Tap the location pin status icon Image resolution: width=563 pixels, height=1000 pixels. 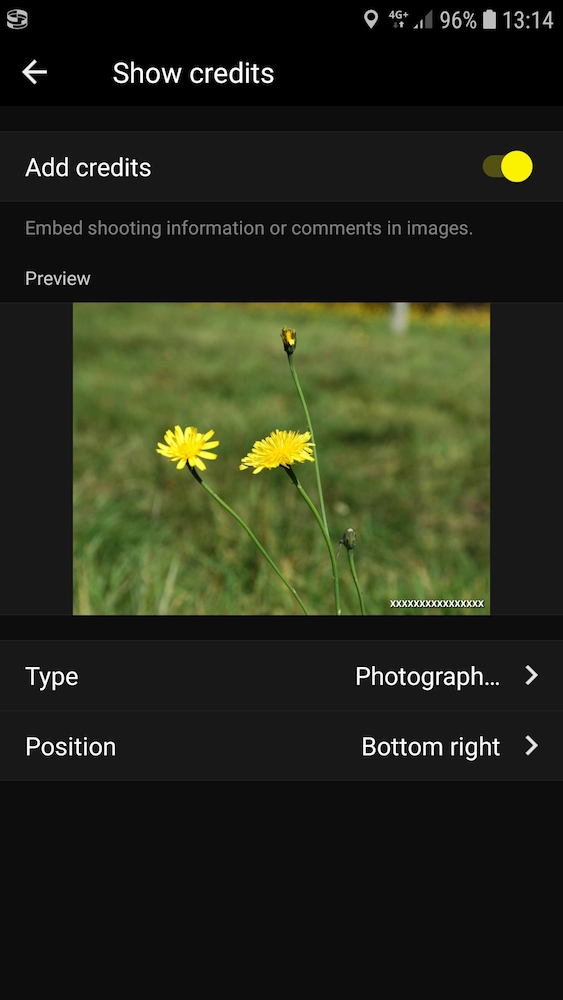(370, 20)
